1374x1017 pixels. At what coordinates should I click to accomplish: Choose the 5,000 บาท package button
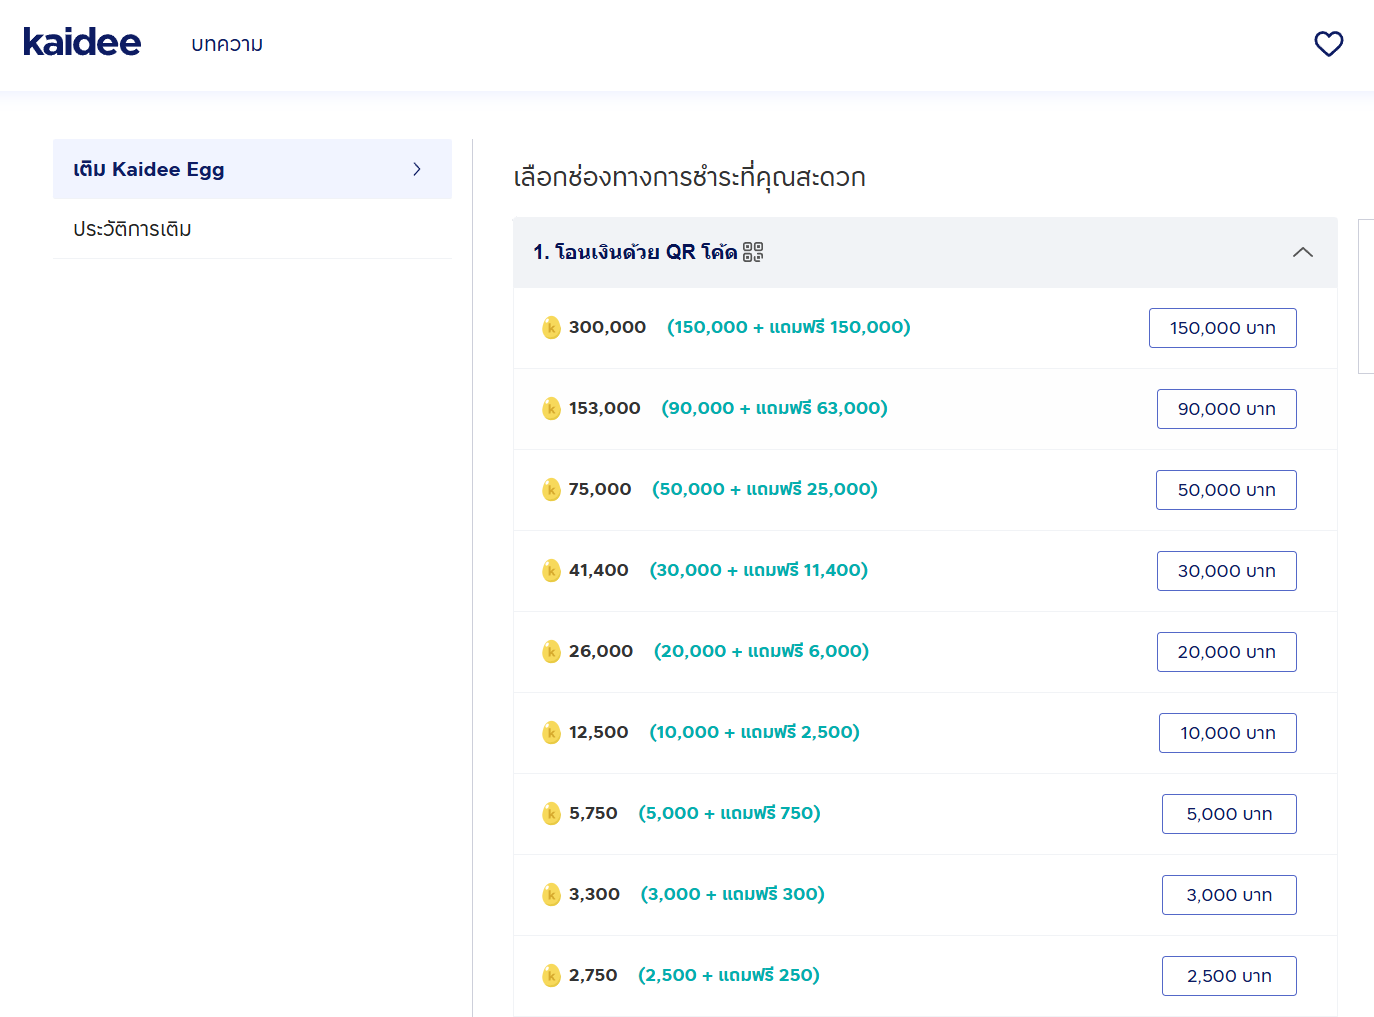point(1229,814)
